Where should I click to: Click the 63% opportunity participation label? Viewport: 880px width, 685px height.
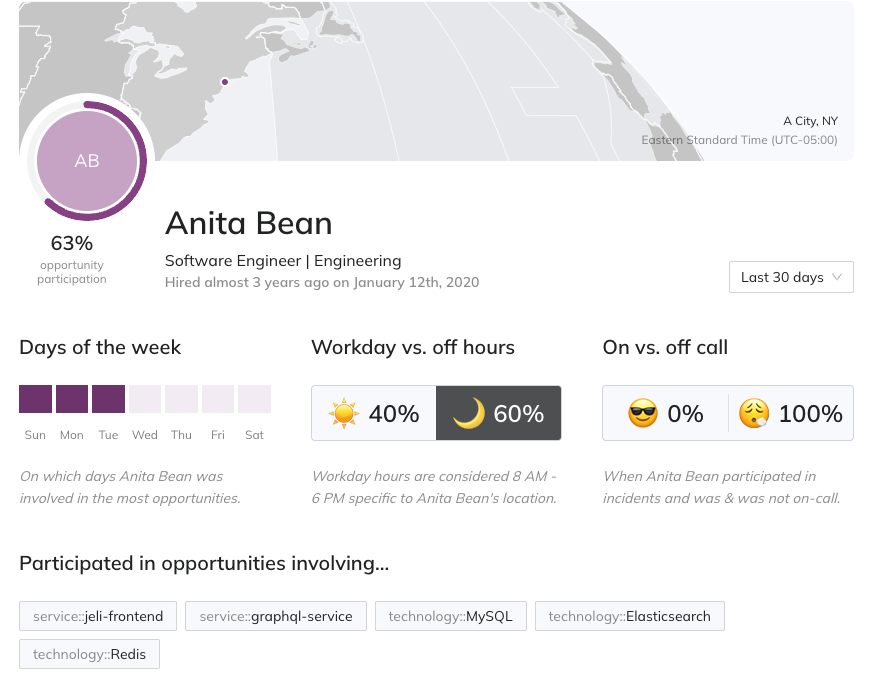tap(72, 243)
